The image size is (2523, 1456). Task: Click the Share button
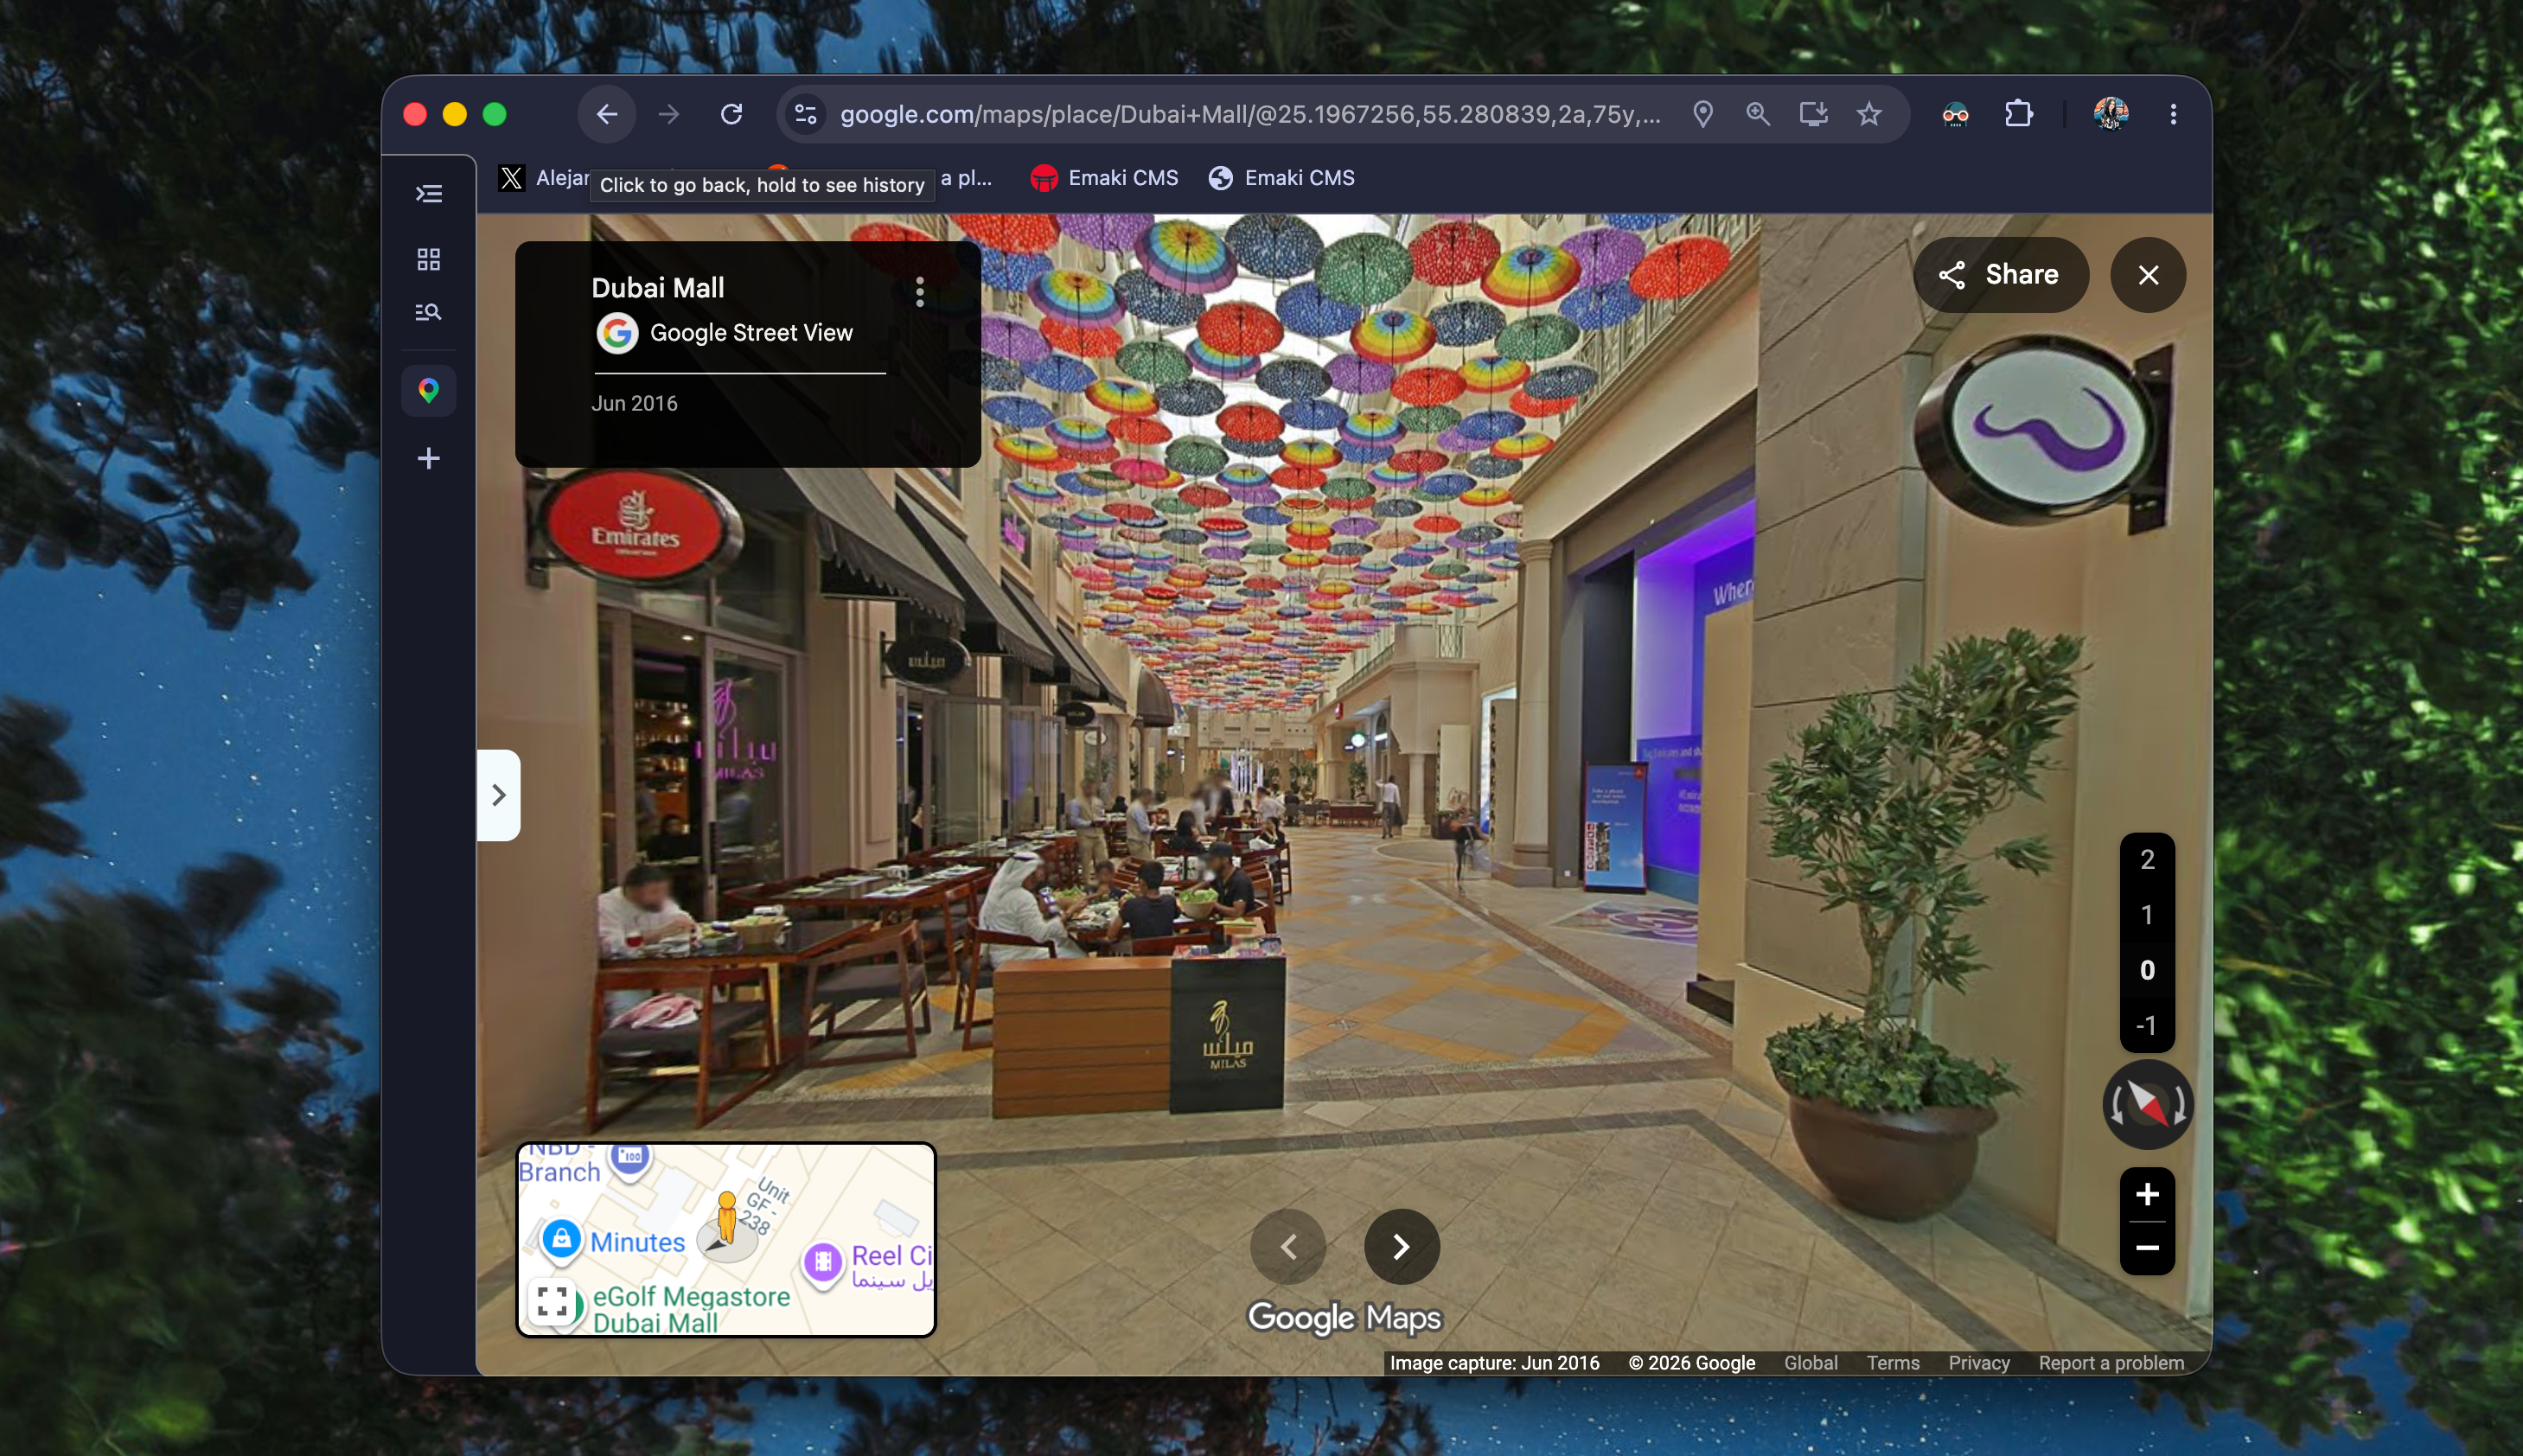click(2000, 275)
